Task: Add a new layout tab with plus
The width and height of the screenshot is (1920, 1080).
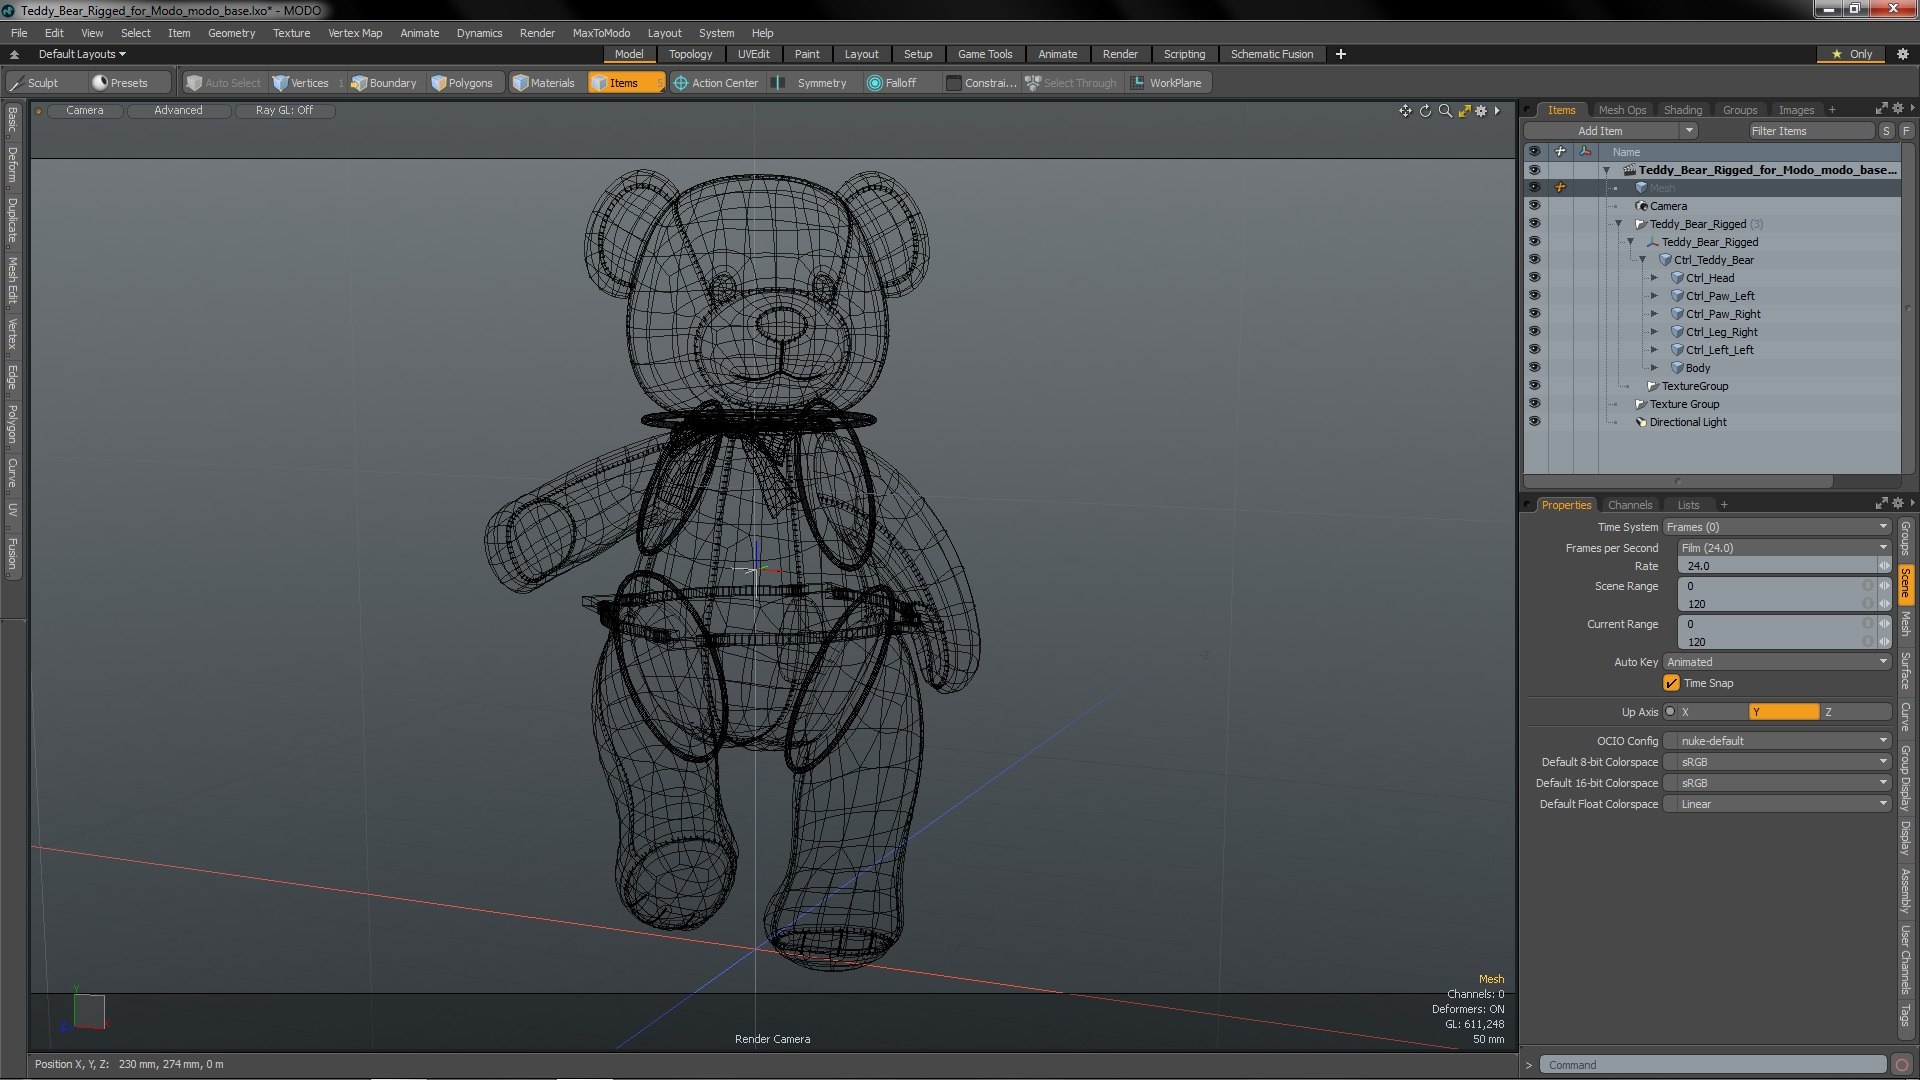Action: point(1341,54)
